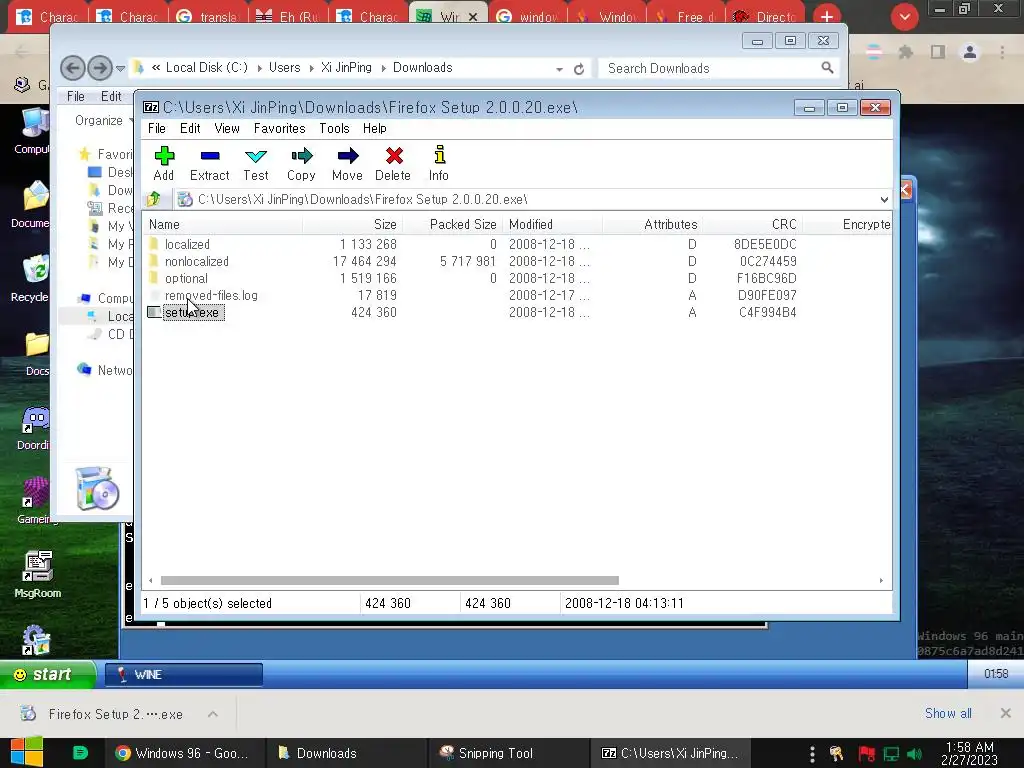The width and height of the screenshot is (1024, 768).
Task: Click the 7-Zip address path field
Action: pos(526,199)
